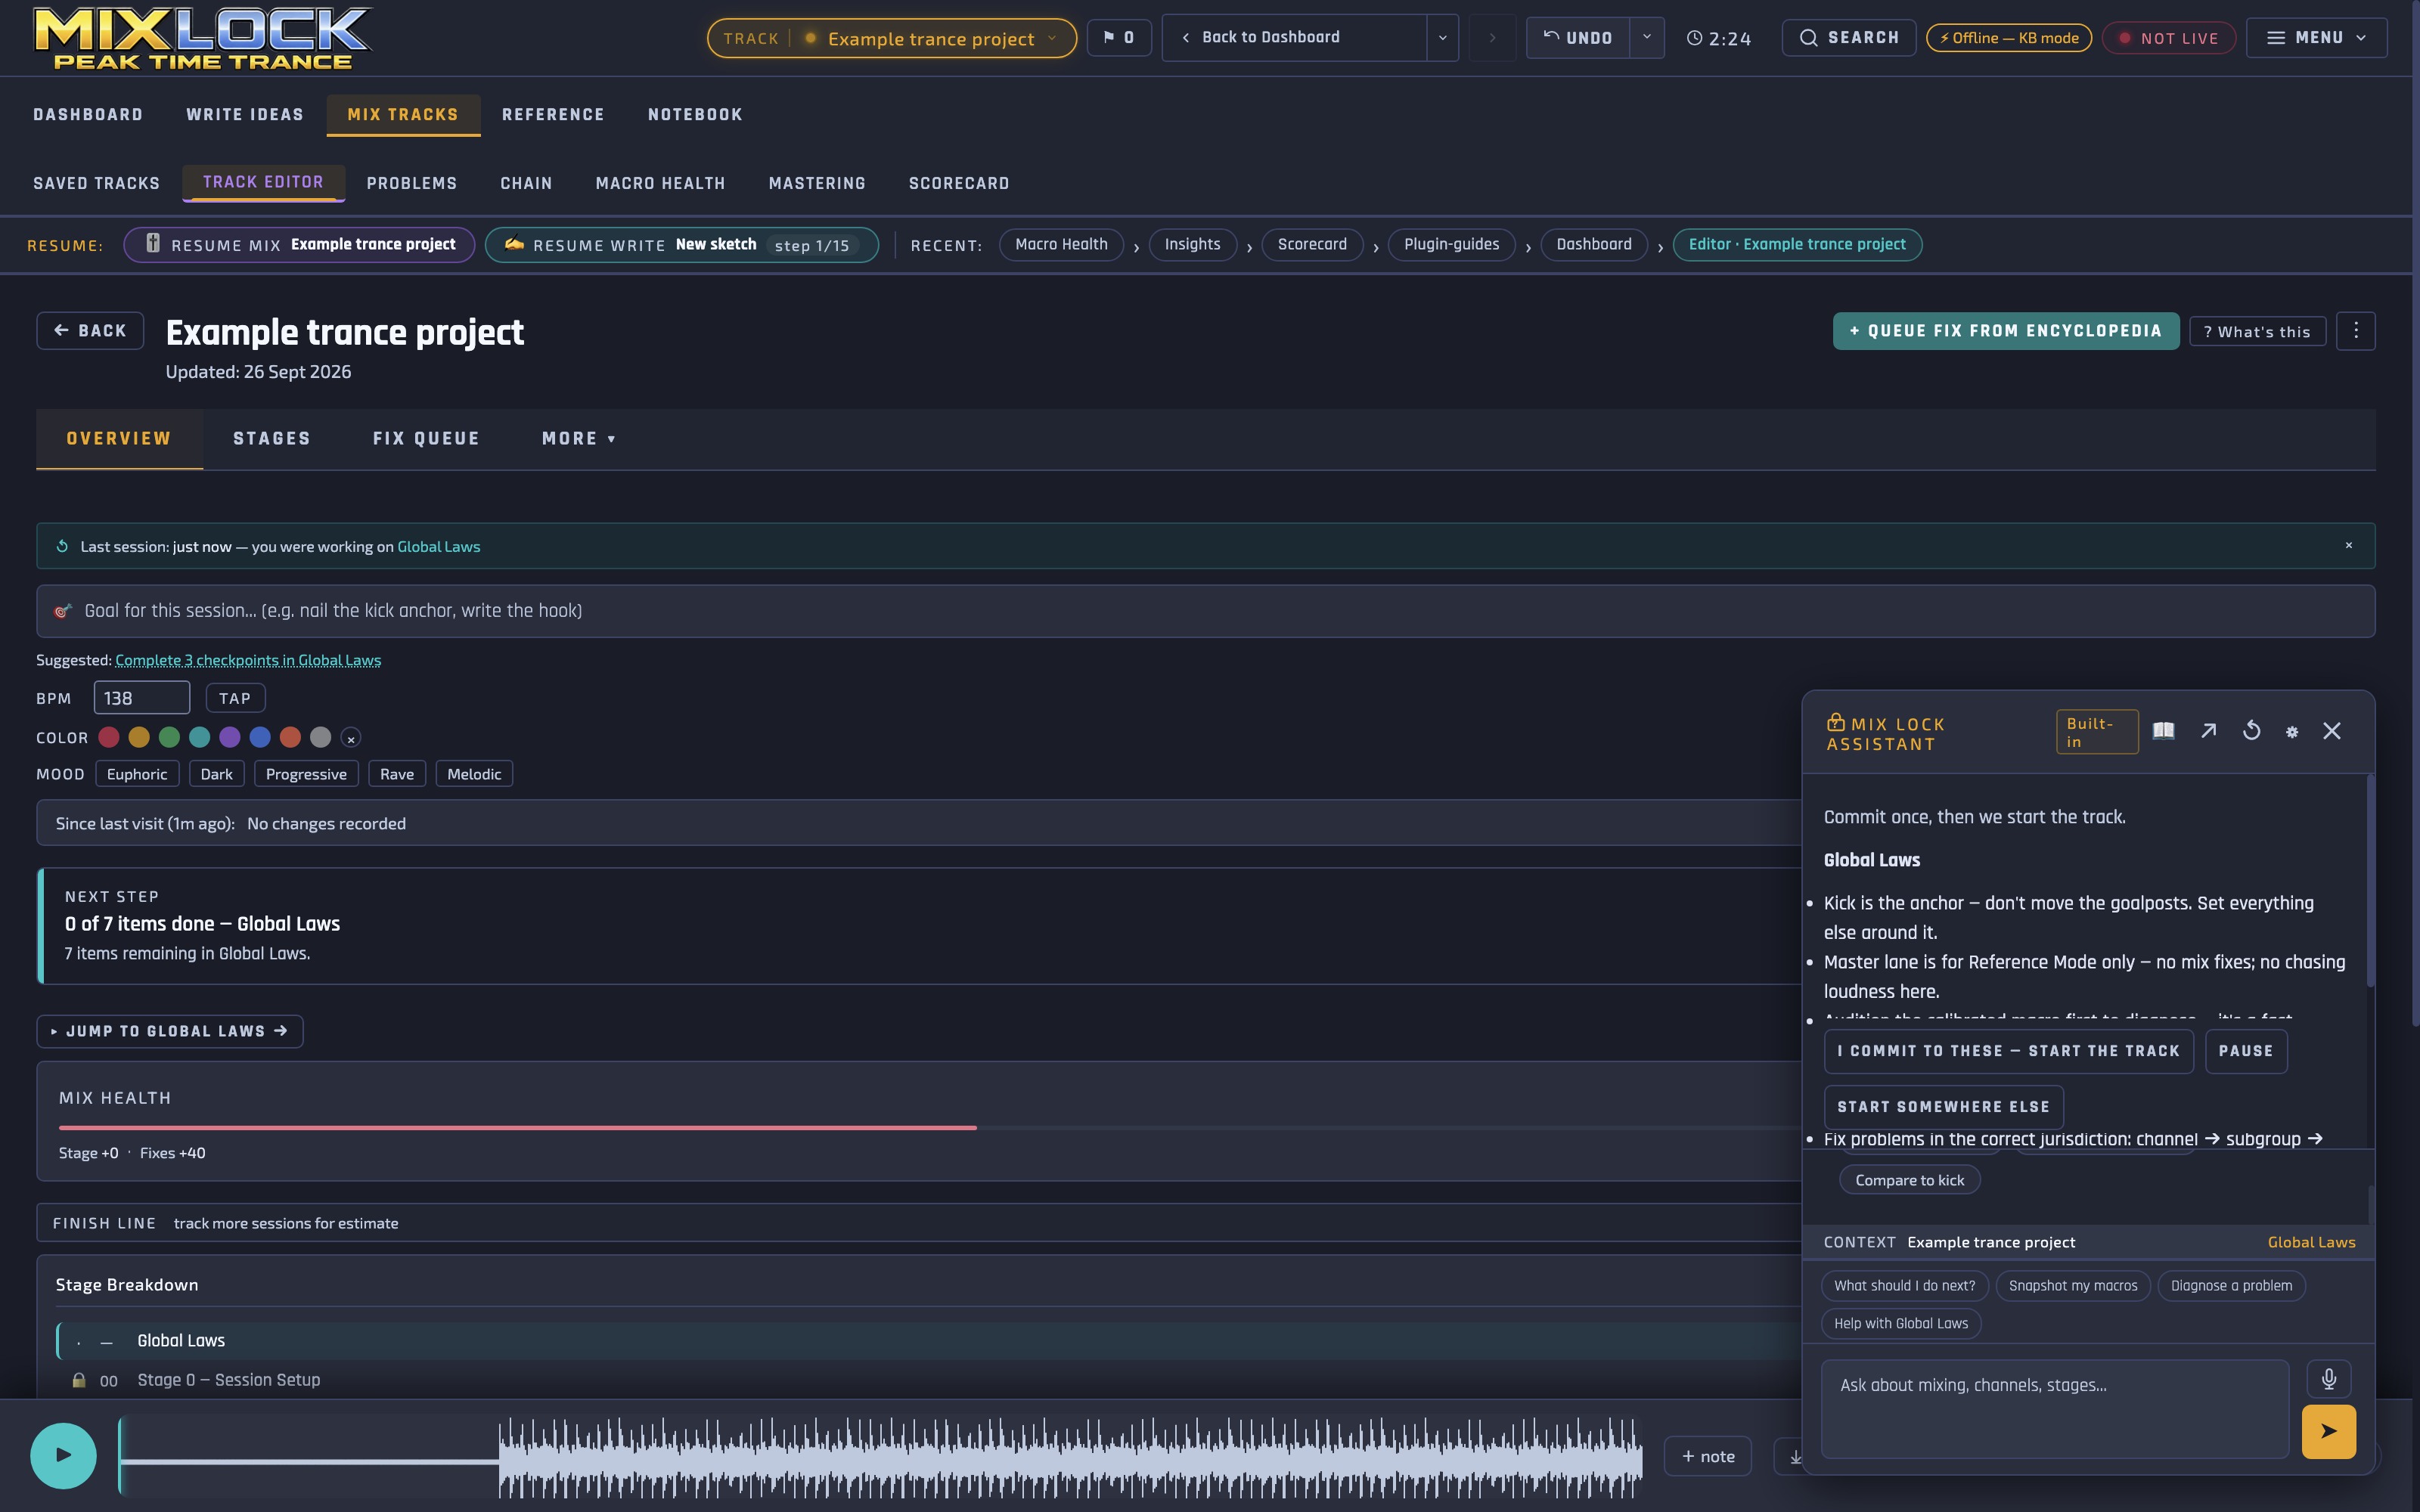Image resolution: width=2420 pixels, height=1512 pixels.
Task: Clear the selected track color
Action: click(x=350, y=738)
